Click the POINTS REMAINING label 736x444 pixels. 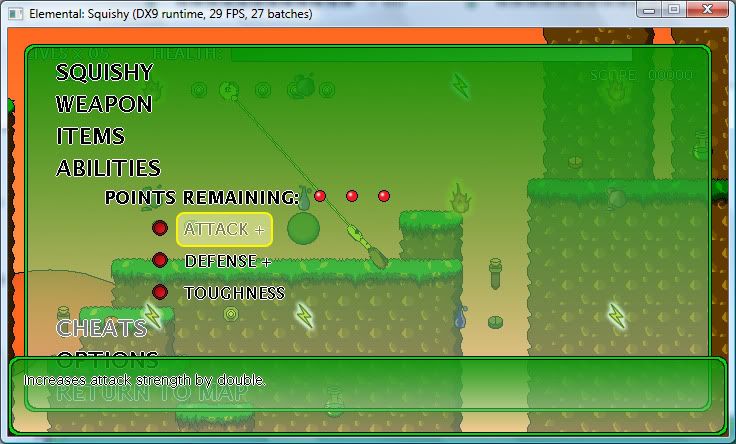(x=202, y=197)
